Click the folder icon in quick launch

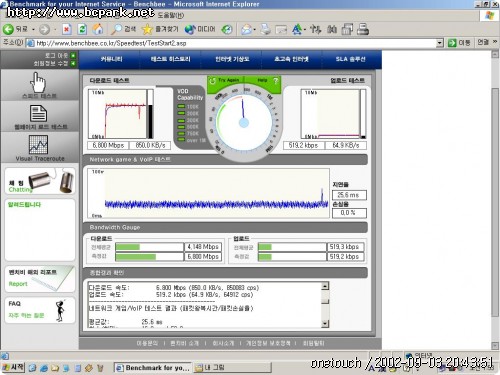pos(55,368)
